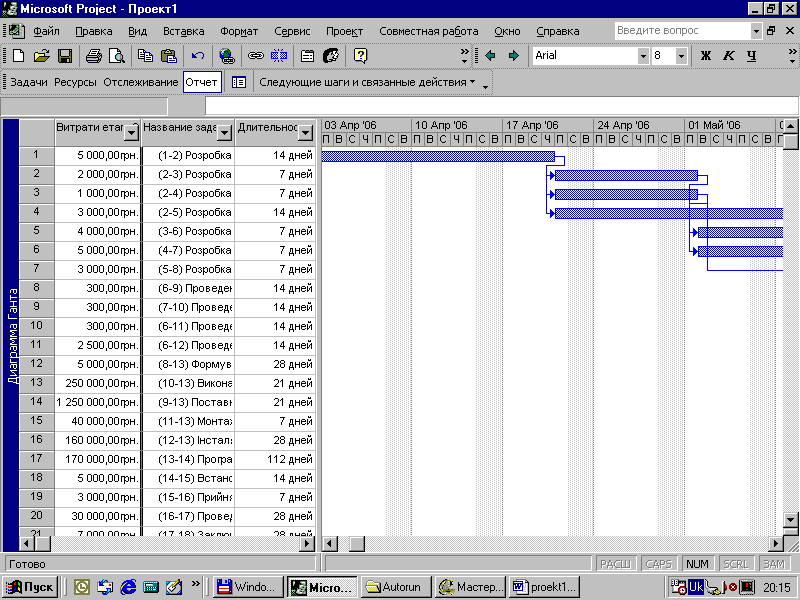The image size is (800, 600).
Task: Open font size 8 dropdown
Action: pos(681,56)
